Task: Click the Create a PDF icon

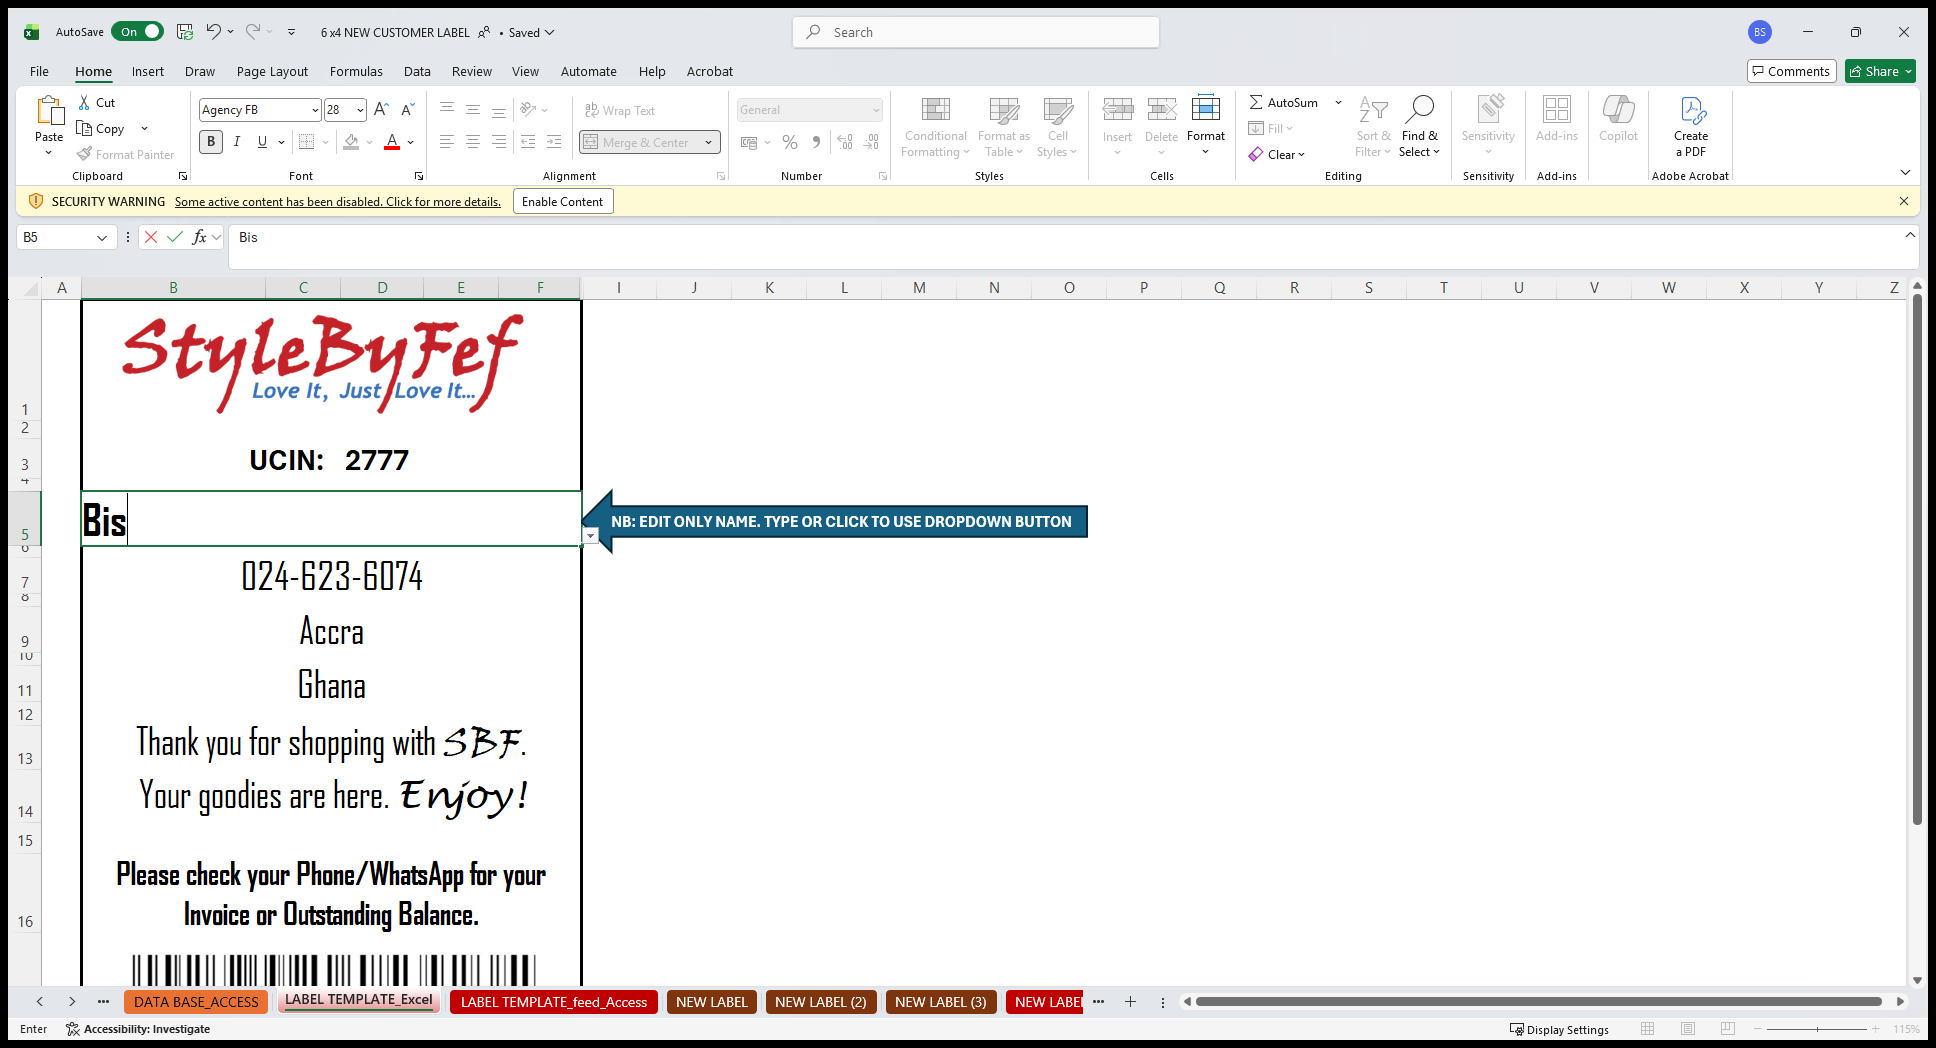Action: (x=1691, y=110)
